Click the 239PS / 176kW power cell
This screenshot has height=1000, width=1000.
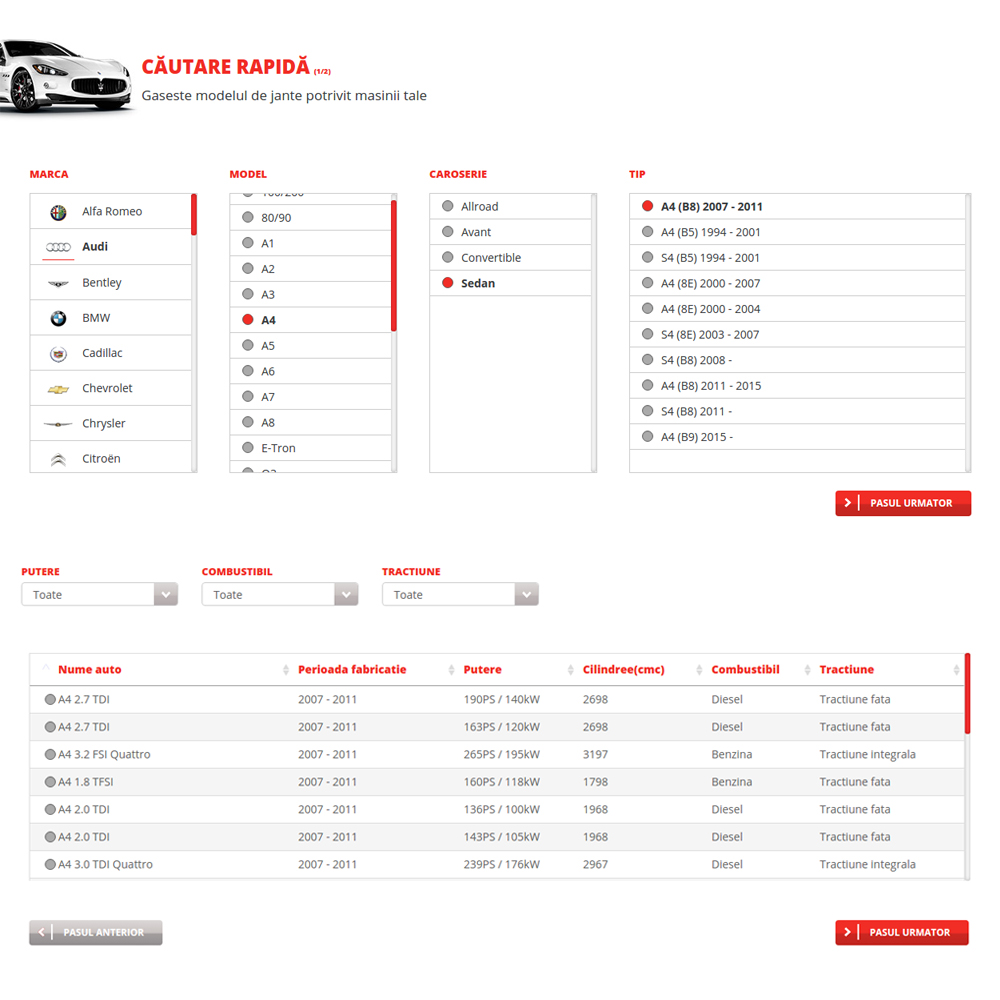pos(501,864)
